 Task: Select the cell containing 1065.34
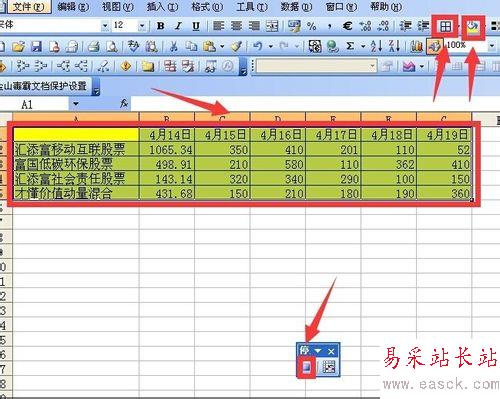pyautogui.click(x=167, y=150)
